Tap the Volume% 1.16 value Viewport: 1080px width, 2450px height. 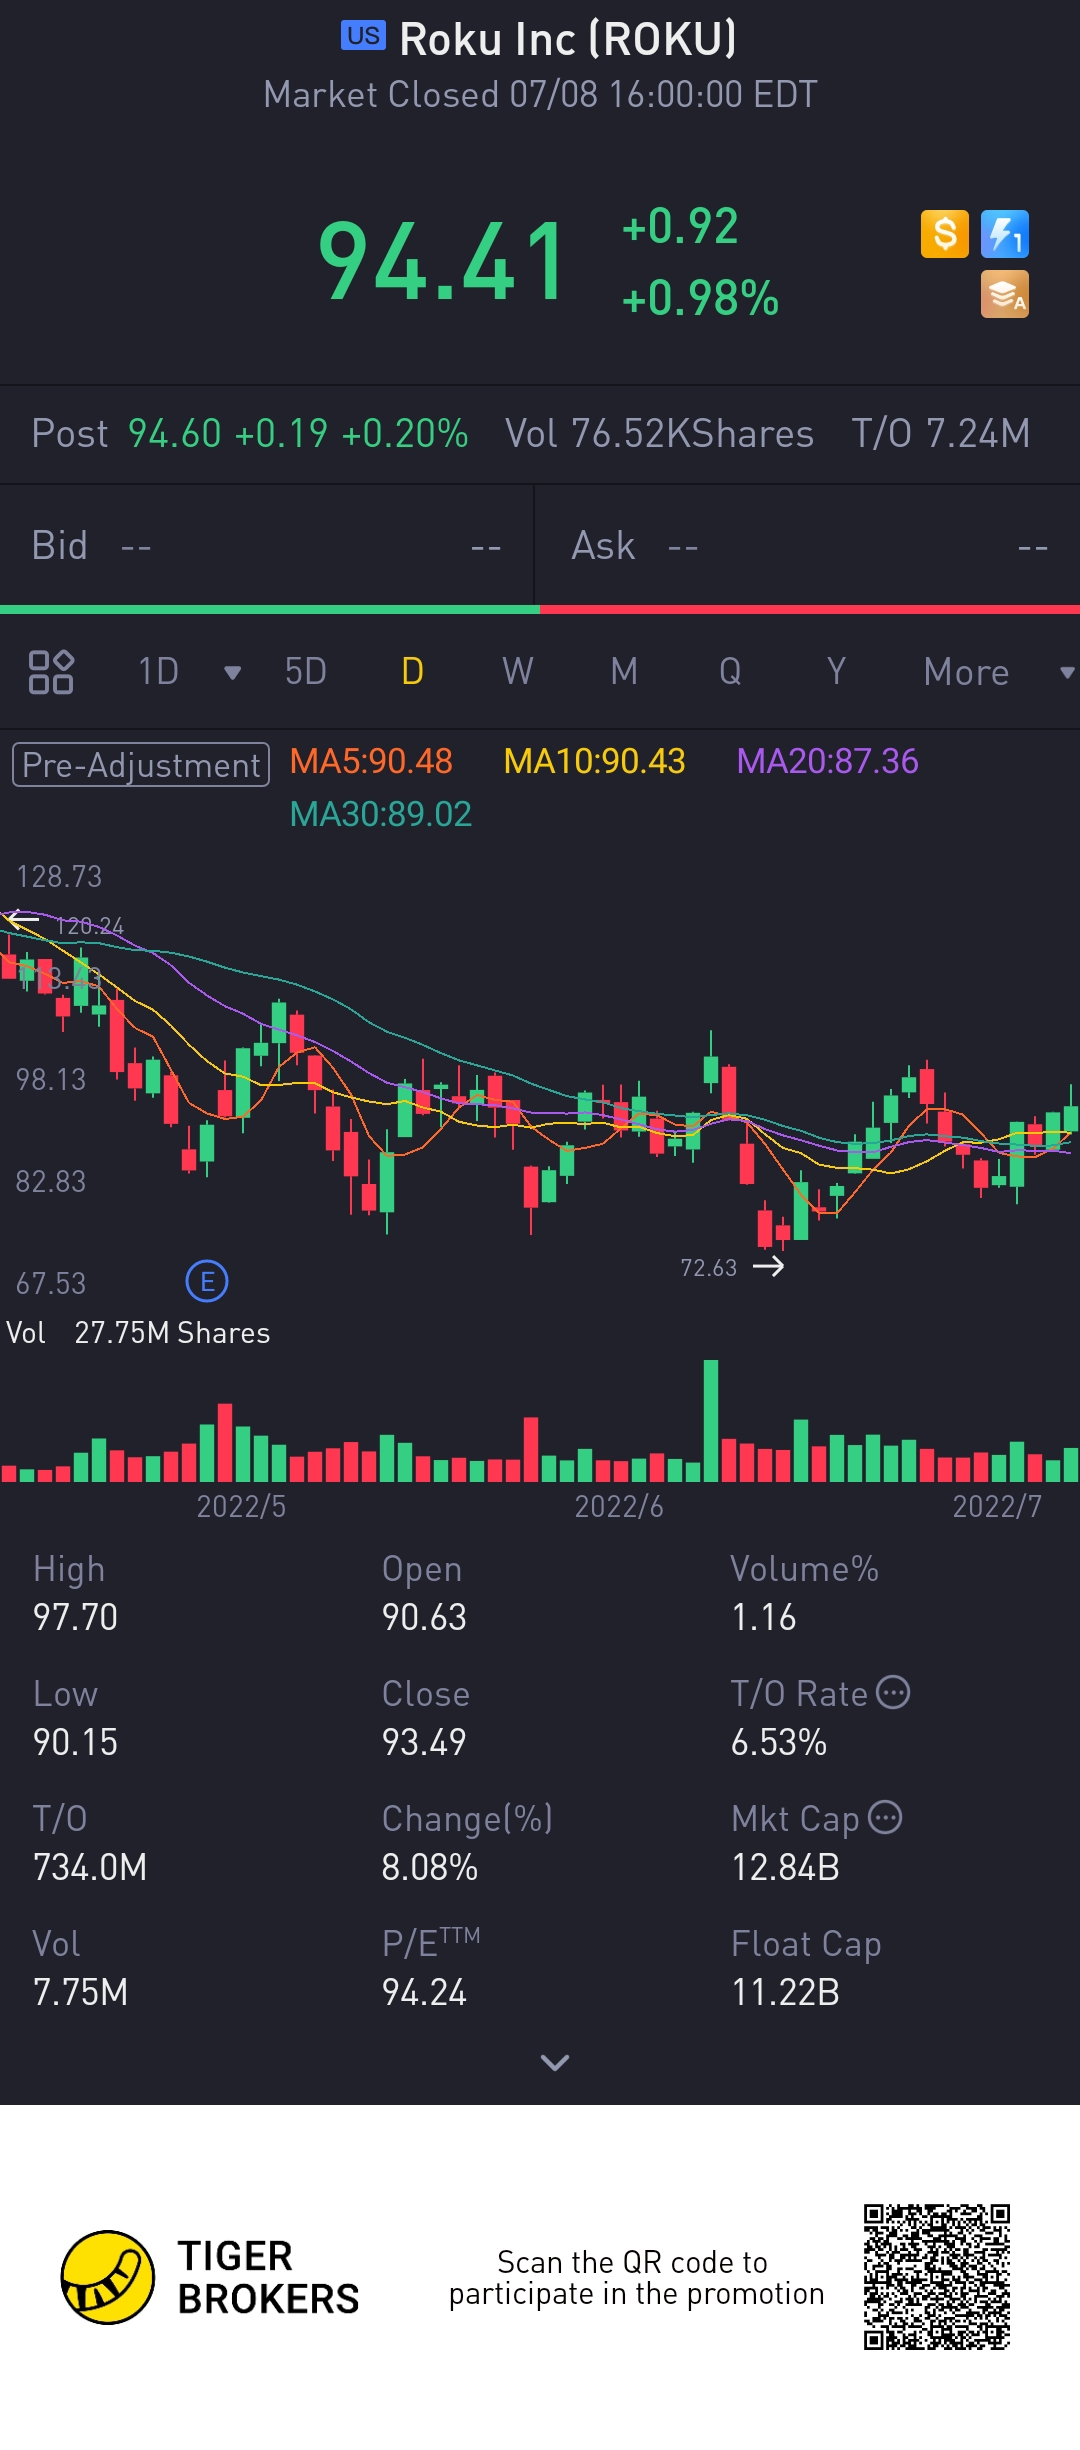(x=764, y=1617)
